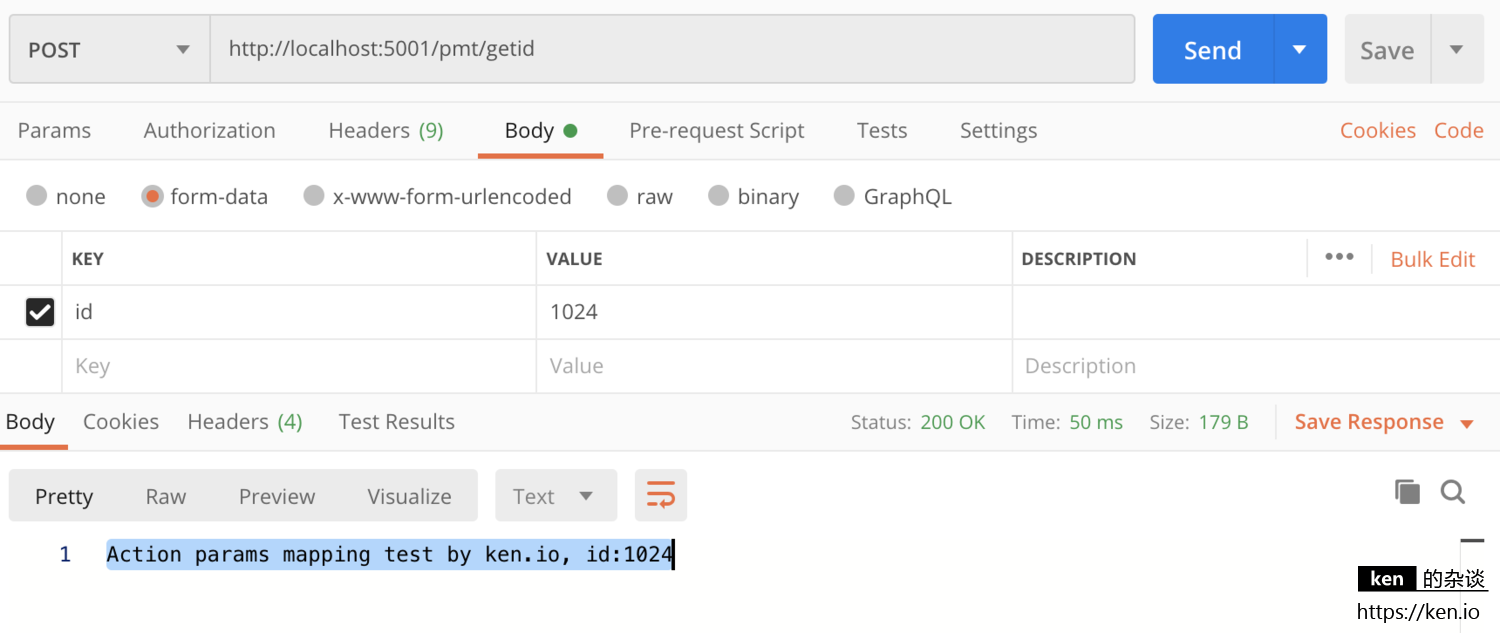This screenshot has width=1500, height=633.
Task: Uncheck the id parameter row checkbox
Action: point(40,312)
